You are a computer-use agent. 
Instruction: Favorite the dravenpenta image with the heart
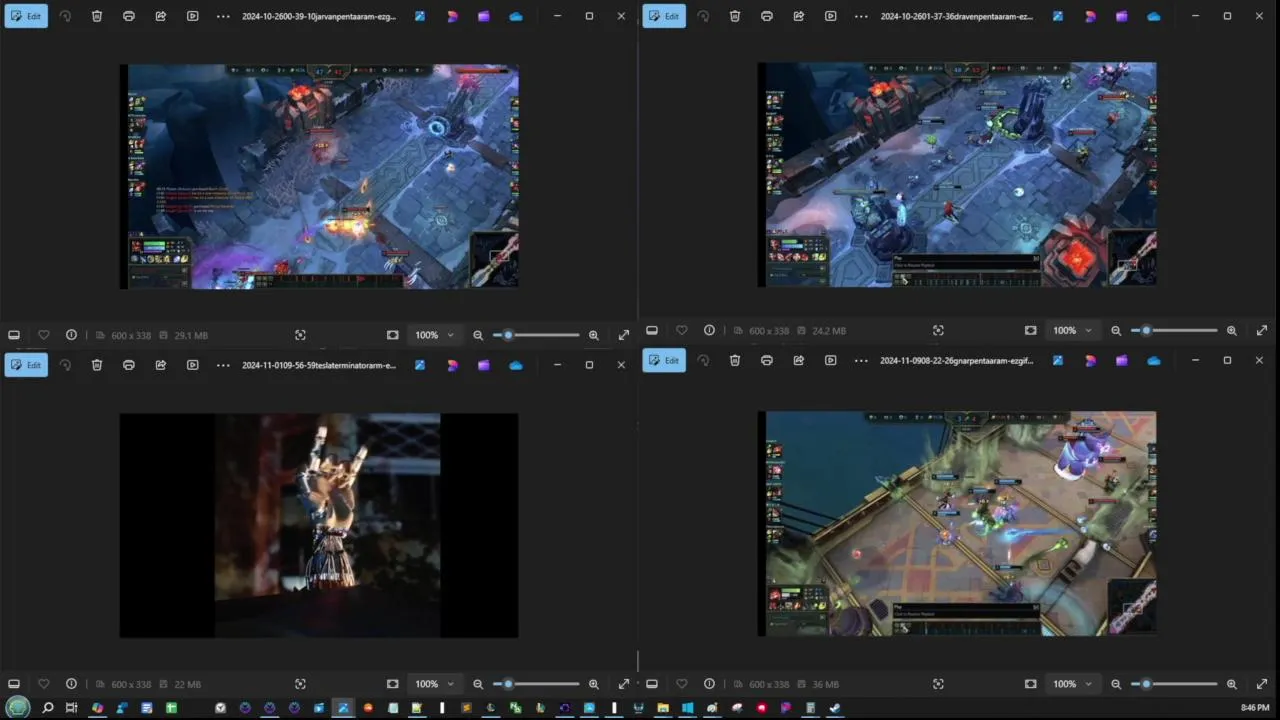681,330
